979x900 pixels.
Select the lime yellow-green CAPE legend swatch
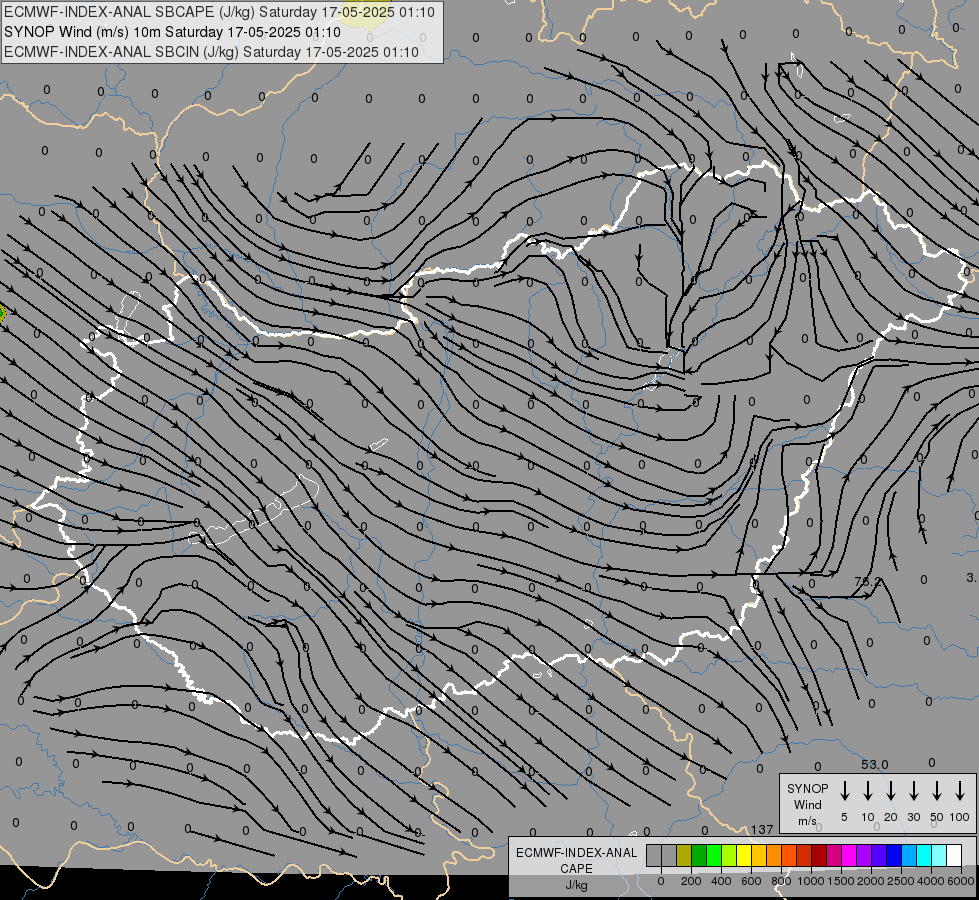(729, 855)
